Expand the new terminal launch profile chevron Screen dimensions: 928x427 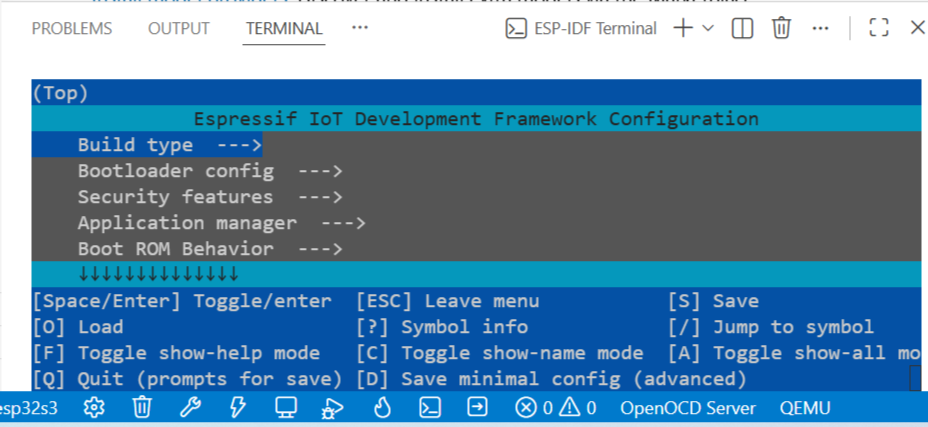[x=708, y=28]
